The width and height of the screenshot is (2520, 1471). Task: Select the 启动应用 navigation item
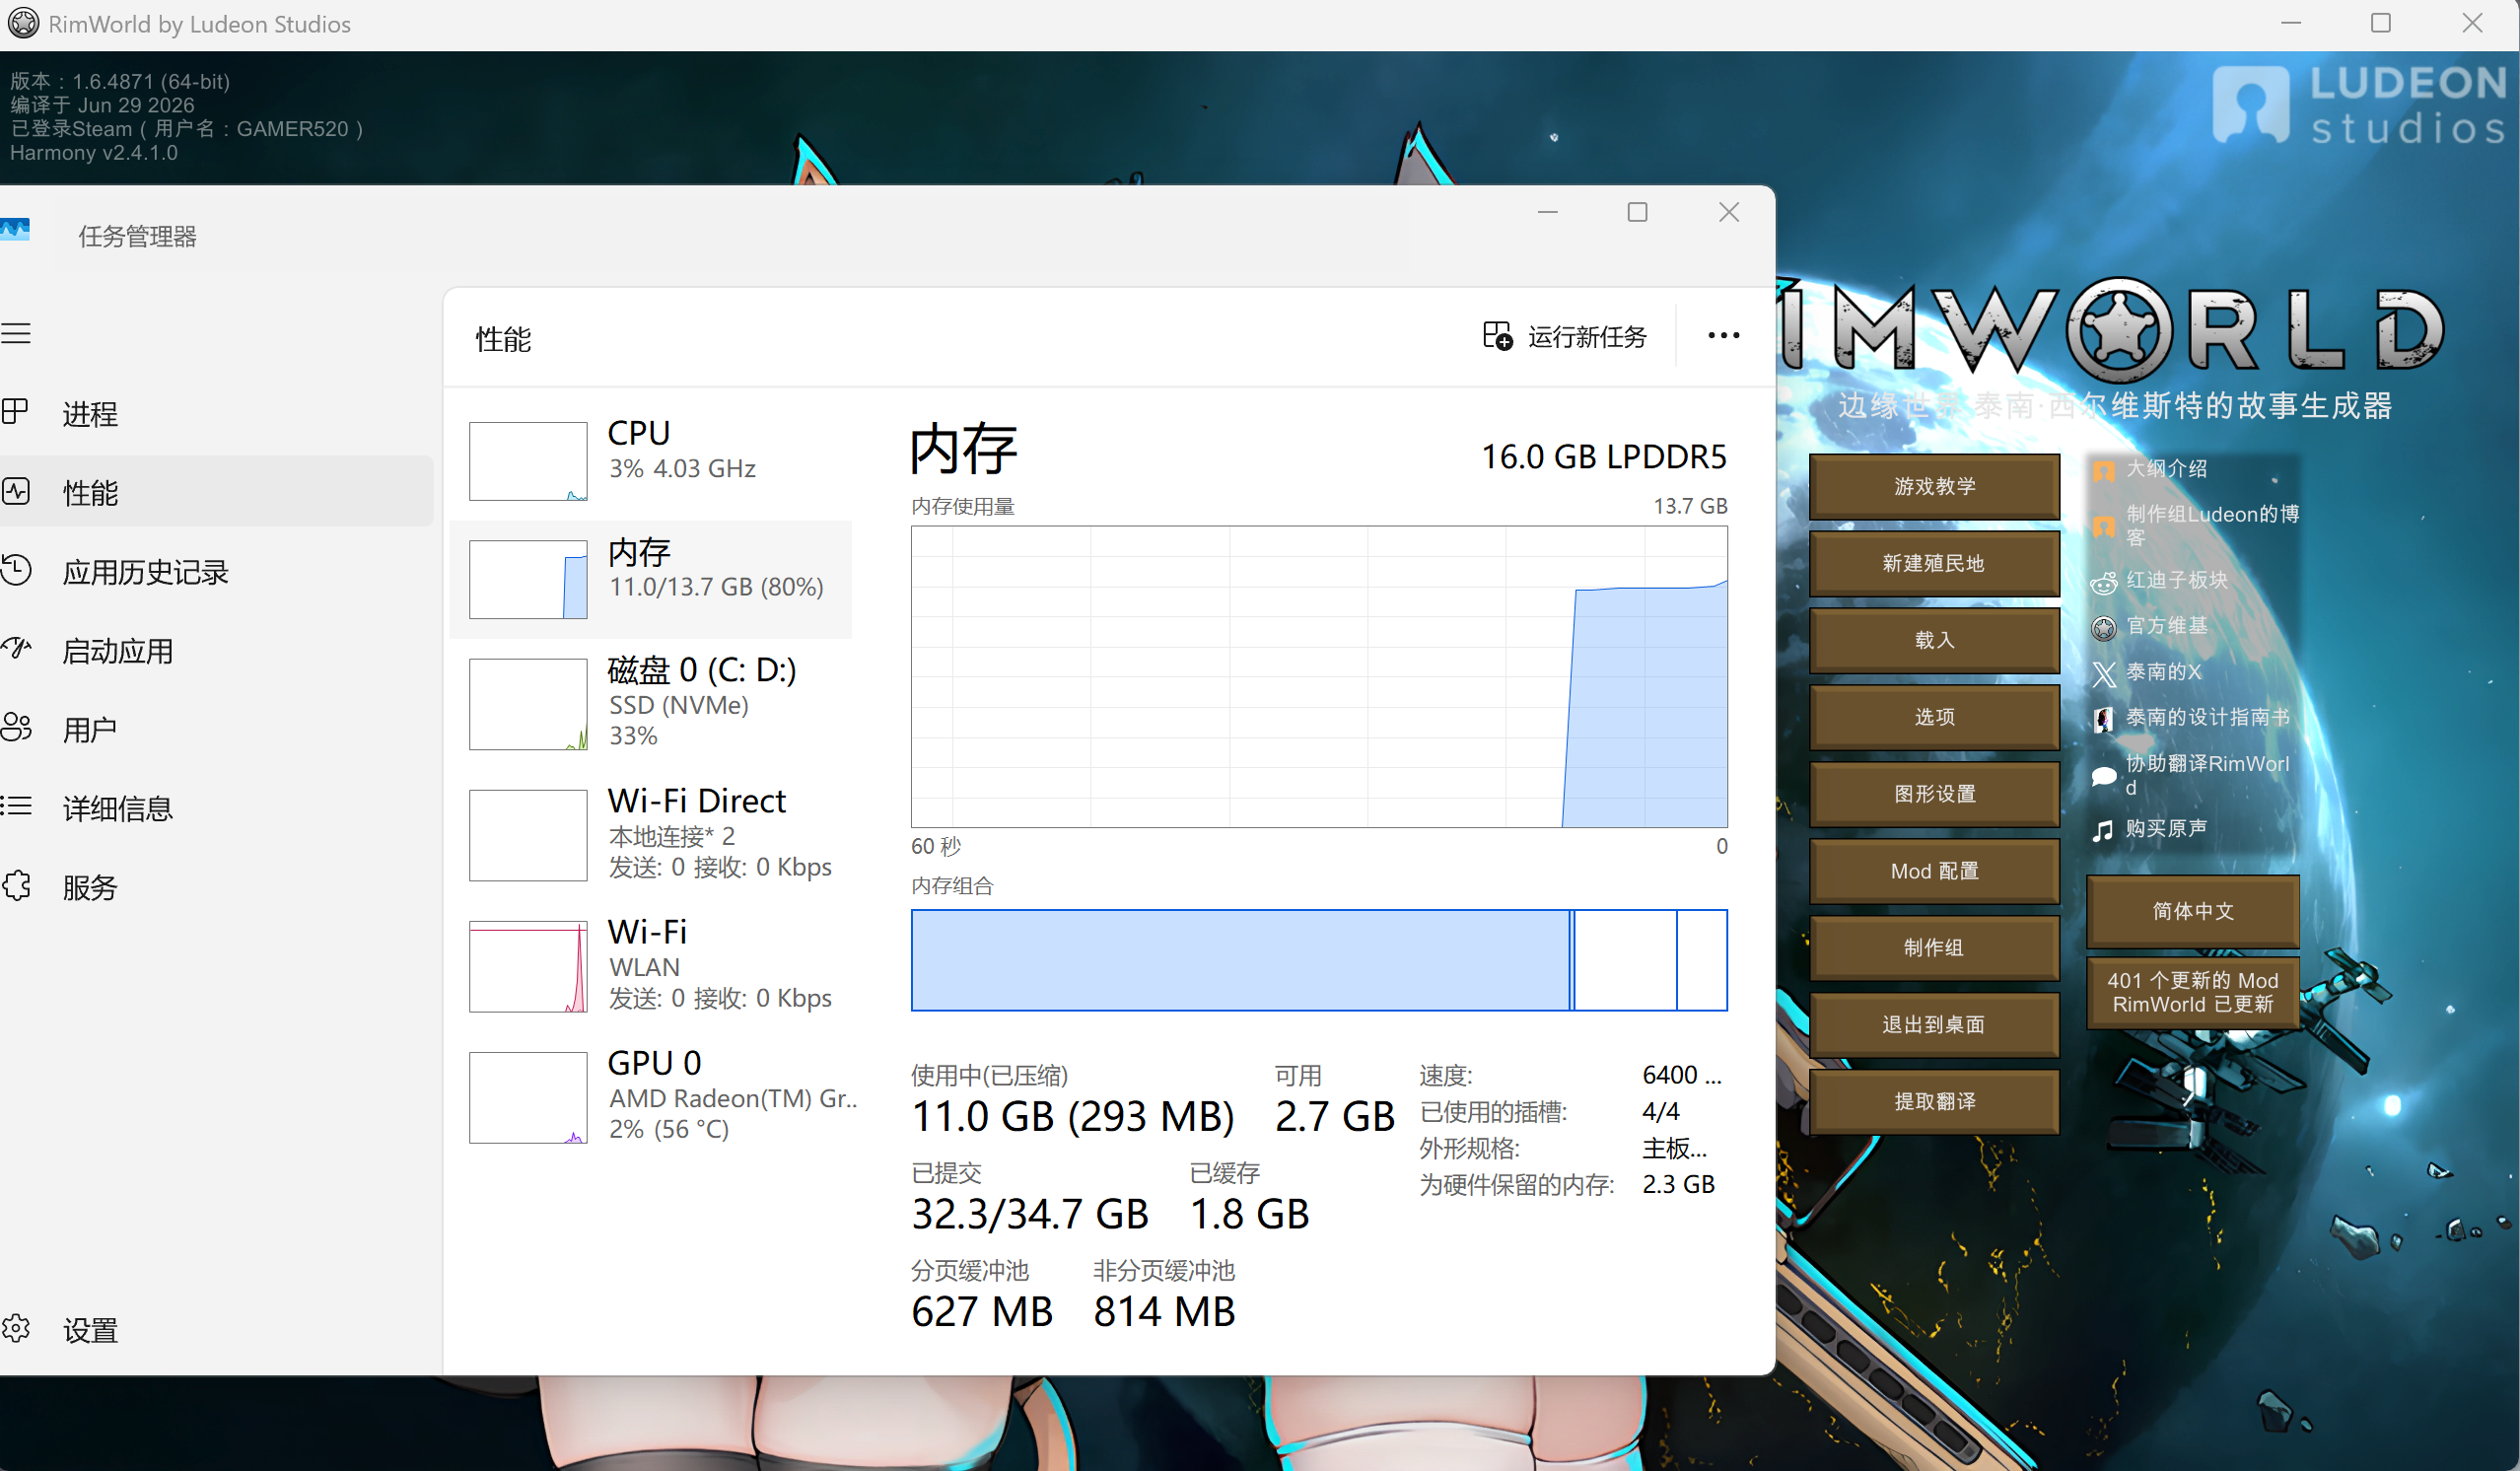[x=216, y=650]
